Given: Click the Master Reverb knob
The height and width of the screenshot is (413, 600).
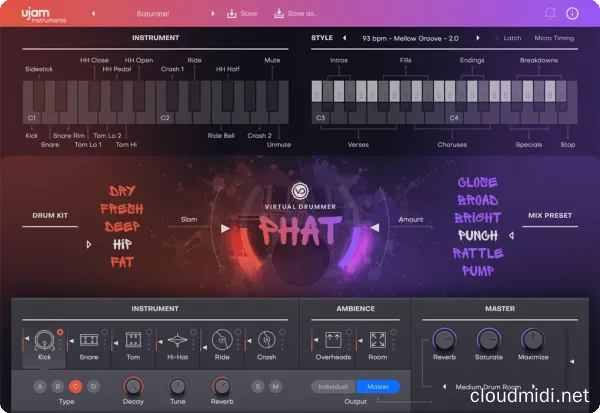Looking at the screenshot, I should [x=444, y=340].
